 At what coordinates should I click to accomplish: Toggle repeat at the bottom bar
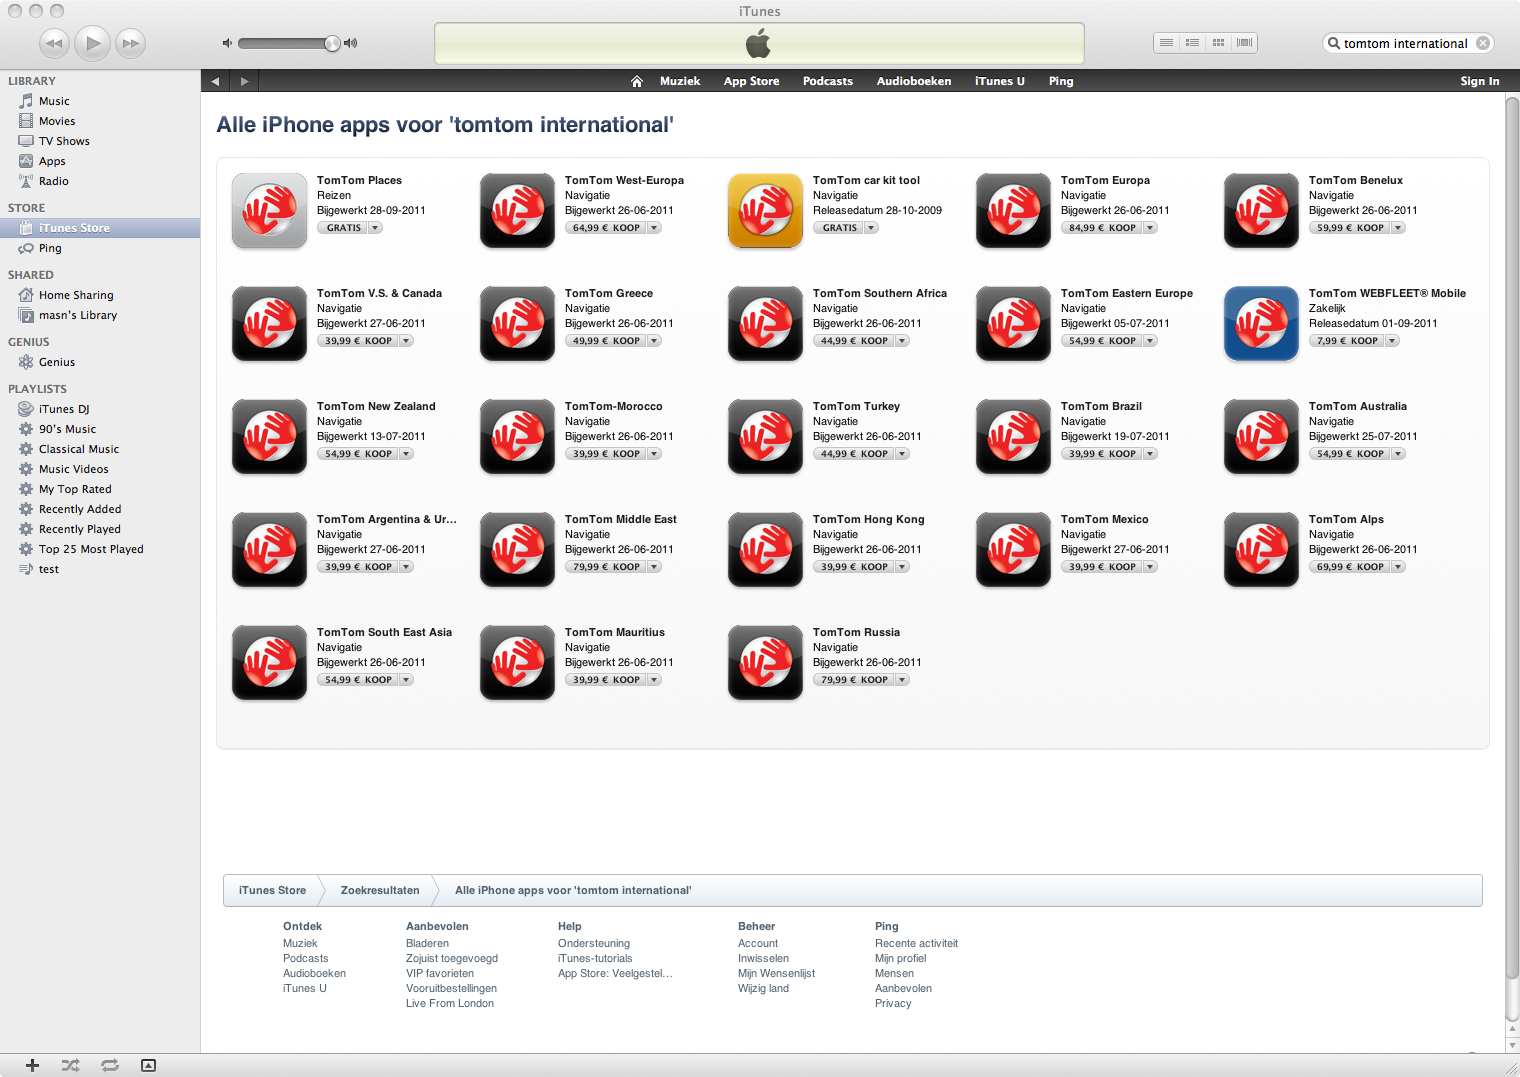point(109,1065)
